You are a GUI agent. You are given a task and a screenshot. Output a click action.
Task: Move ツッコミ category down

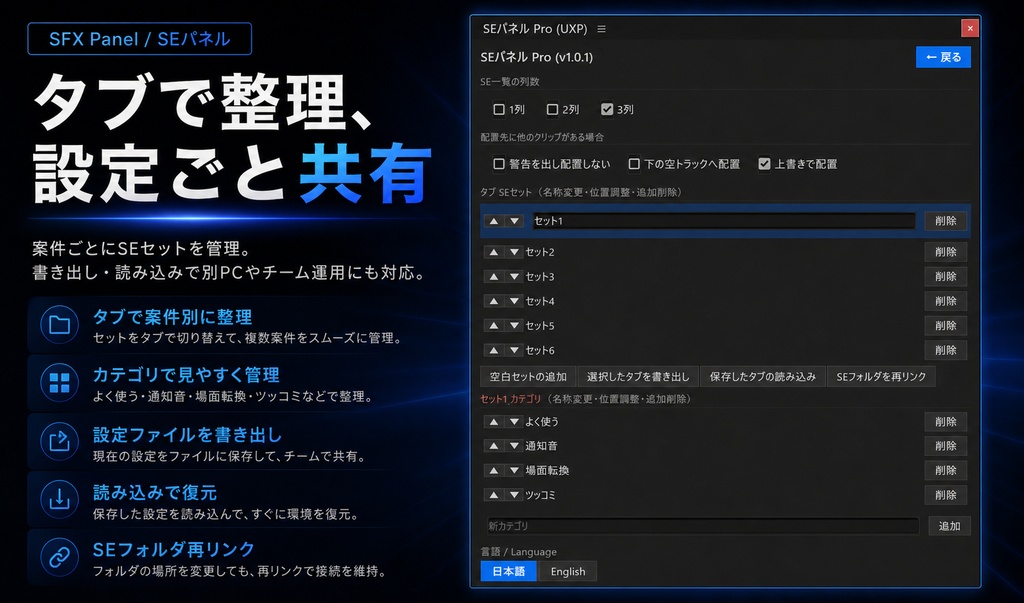515,495
